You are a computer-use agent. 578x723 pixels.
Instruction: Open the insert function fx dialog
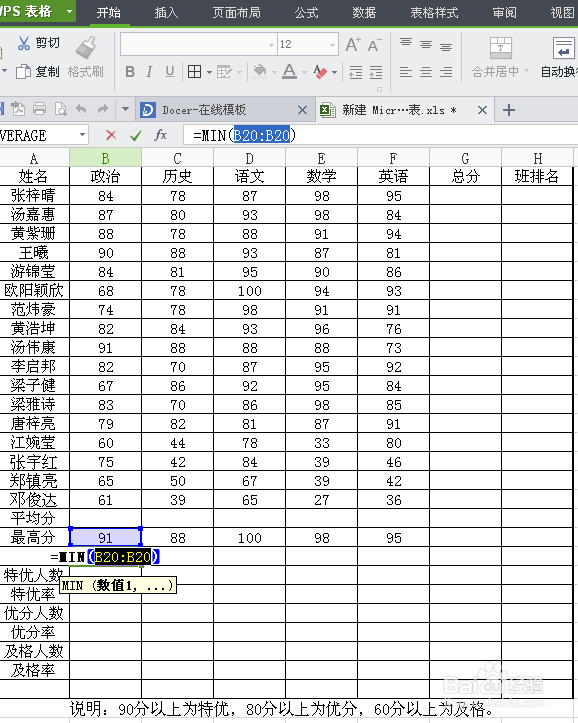click(x=160, y=135)
